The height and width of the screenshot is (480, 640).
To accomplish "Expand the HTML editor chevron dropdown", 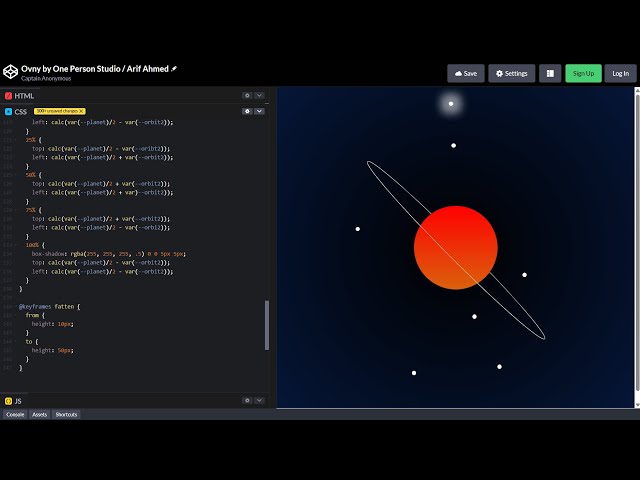I will point(259,96).
